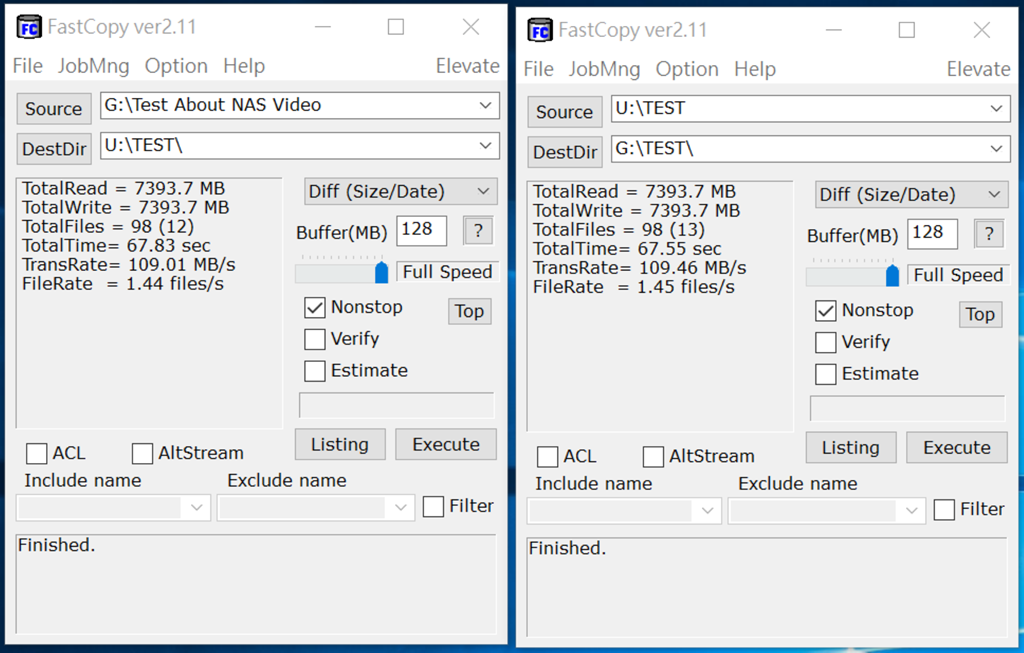Click the Top button in right window
This screenshot has height=653, width=1024.
(980, 315)
